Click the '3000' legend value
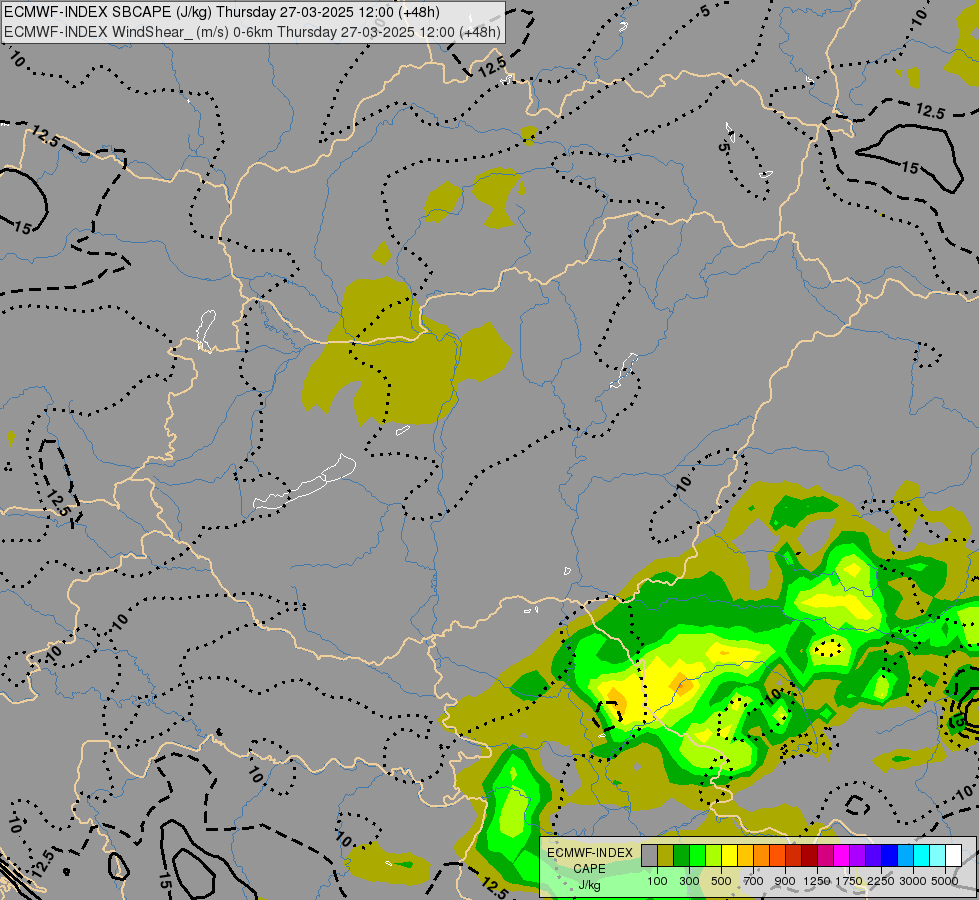The image size is (979, 900). [x=913, y=881]
